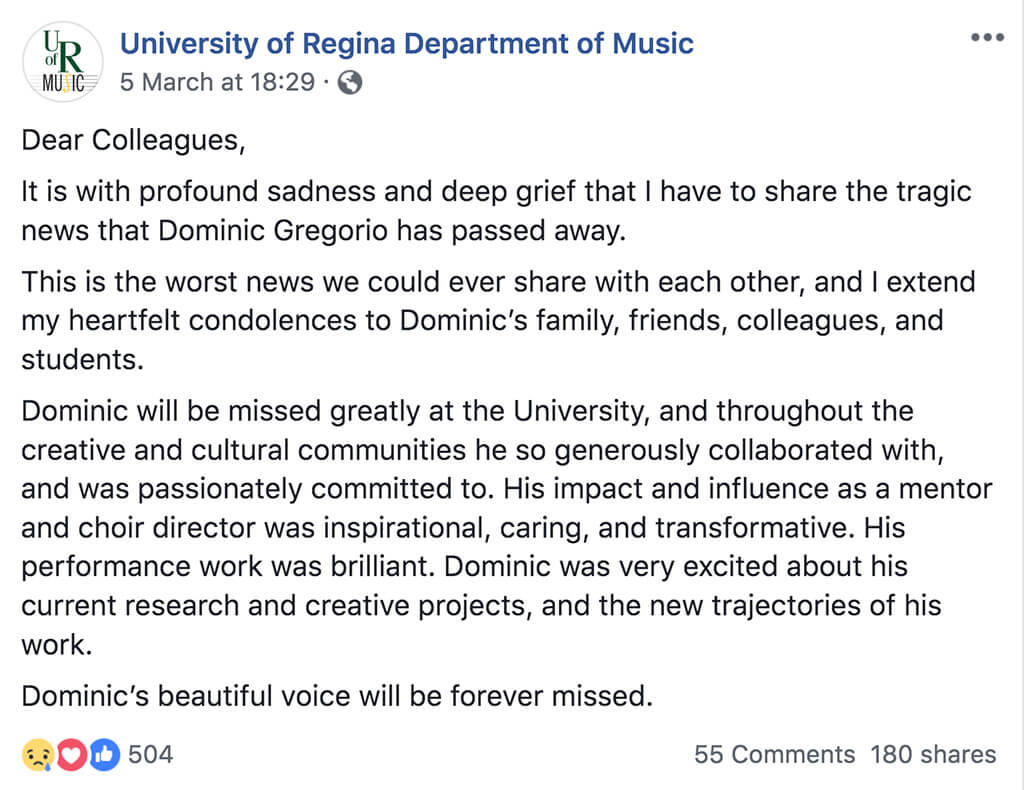Click the sad face reaction icon
The height and width of the screenshot is (790, 1024).
36,754
